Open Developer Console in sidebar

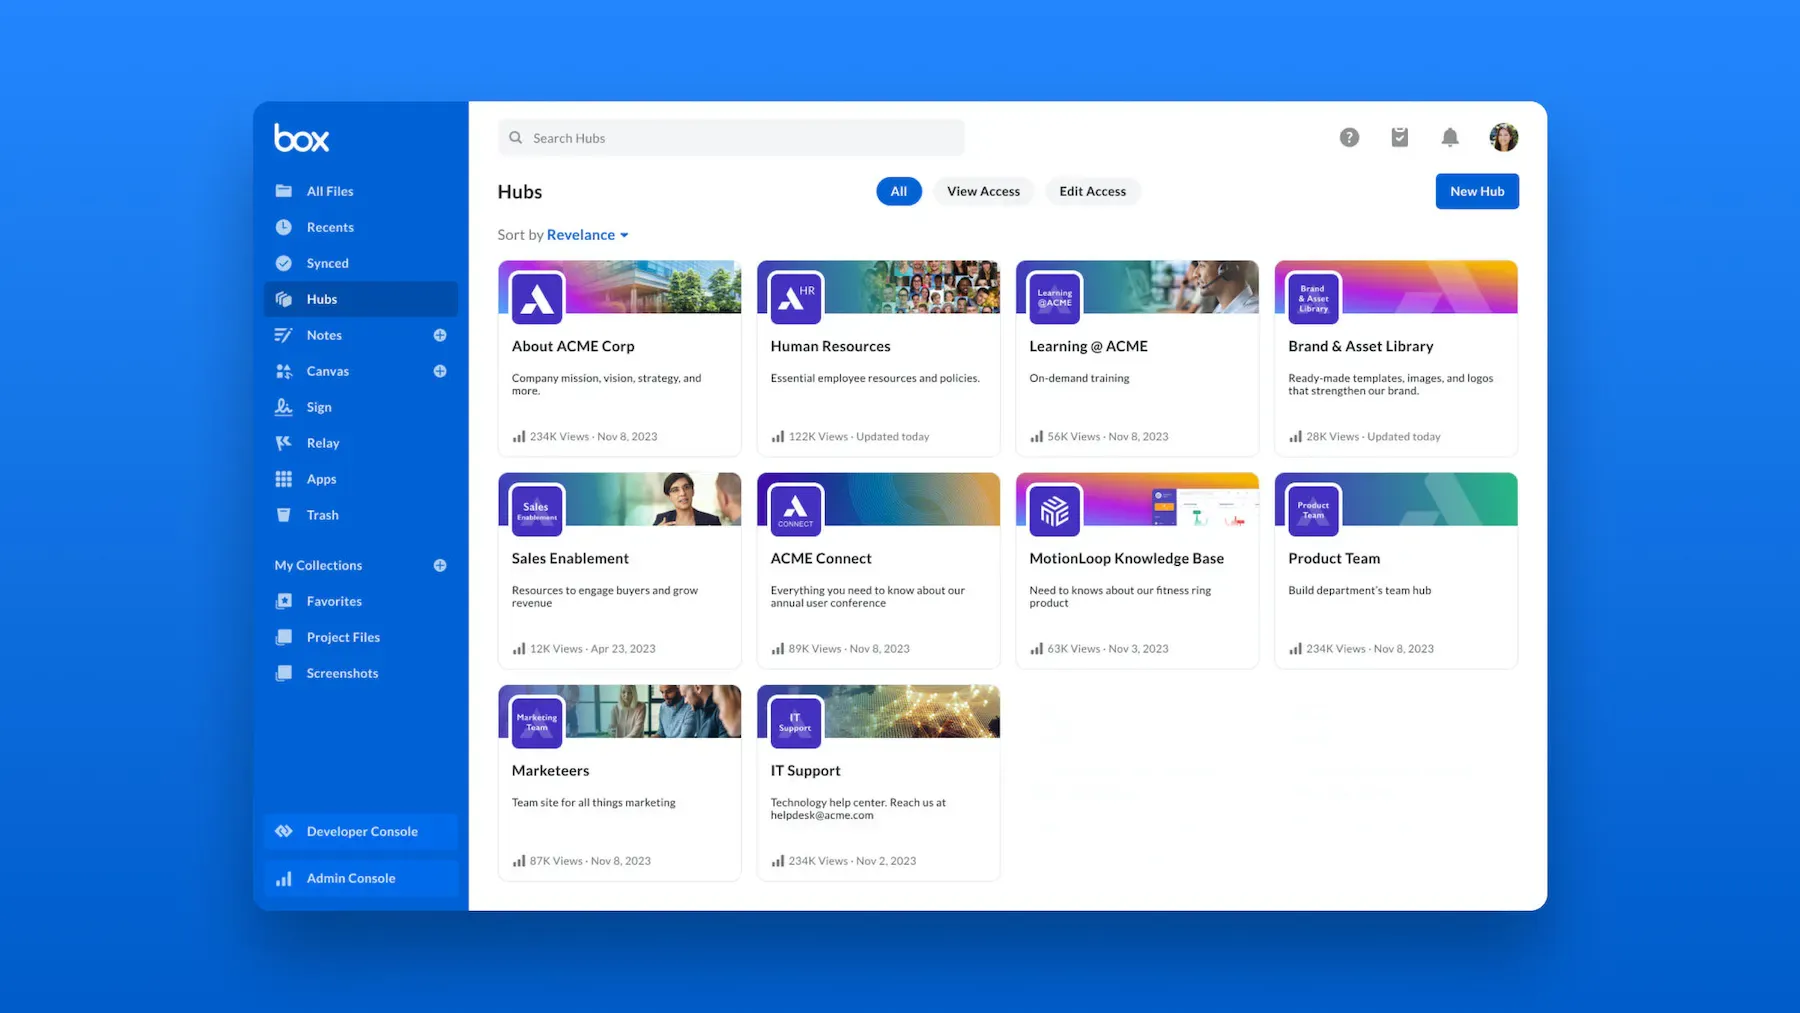pyautogui.click(x=361, y=832)
